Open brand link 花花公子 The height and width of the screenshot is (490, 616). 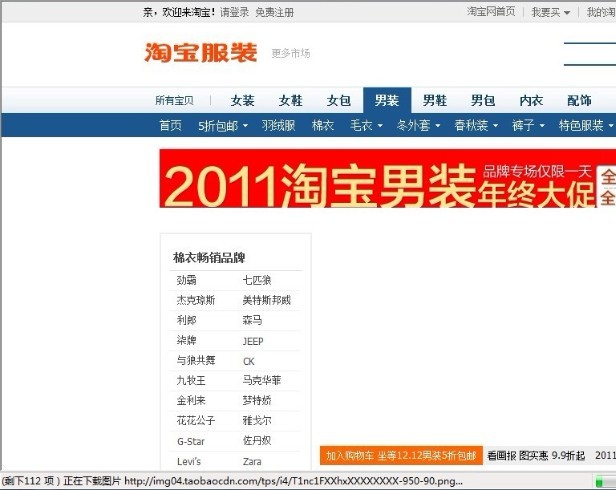pos(196,420)
